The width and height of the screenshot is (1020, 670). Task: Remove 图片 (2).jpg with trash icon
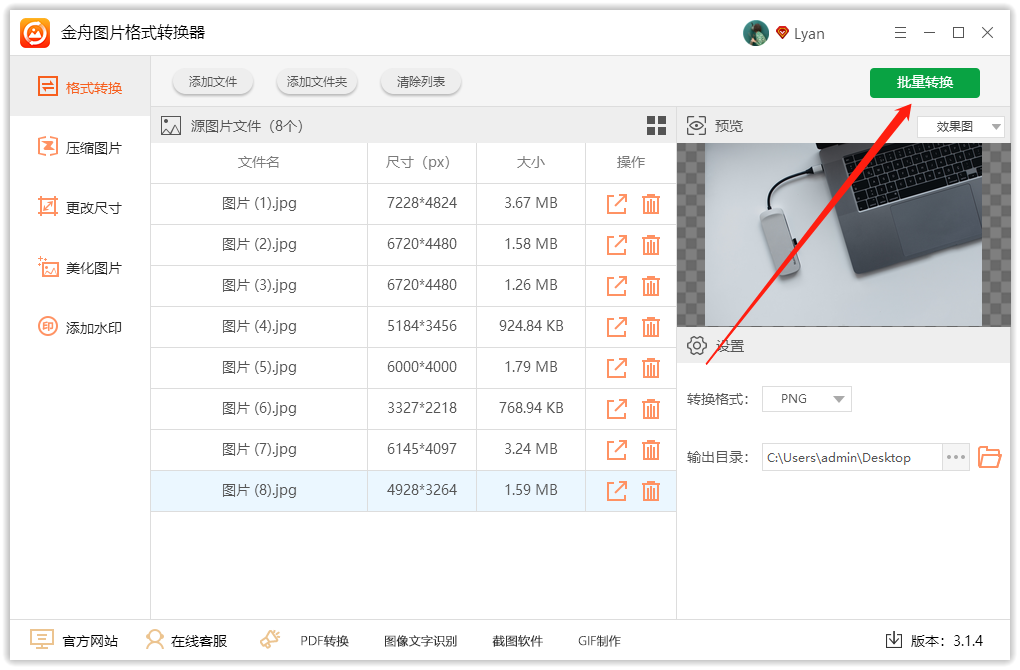pos(651,245)
